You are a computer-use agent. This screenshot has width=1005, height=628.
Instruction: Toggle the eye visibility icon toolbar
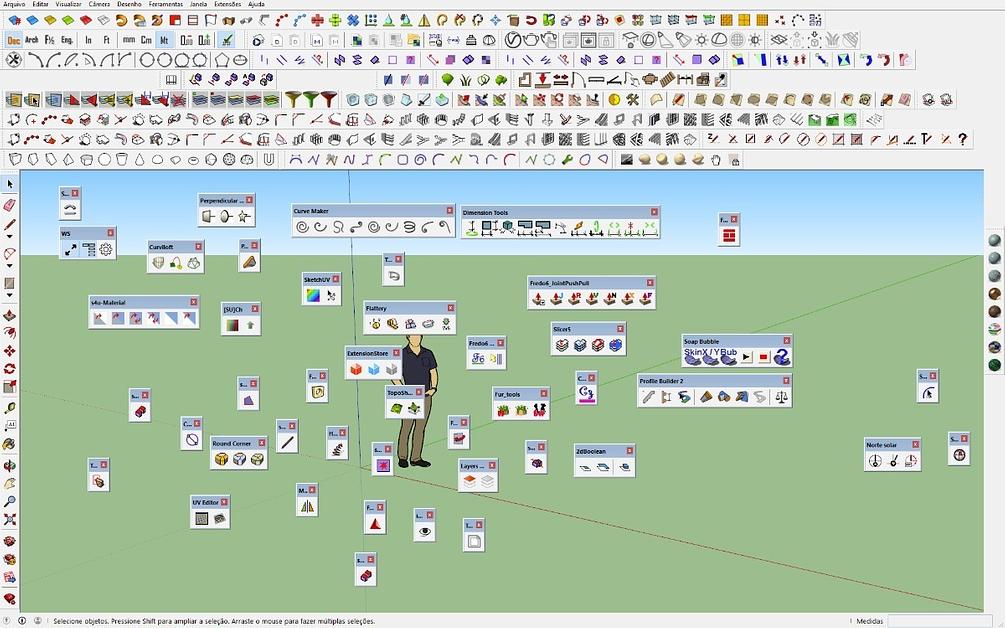tap(424, 531)
